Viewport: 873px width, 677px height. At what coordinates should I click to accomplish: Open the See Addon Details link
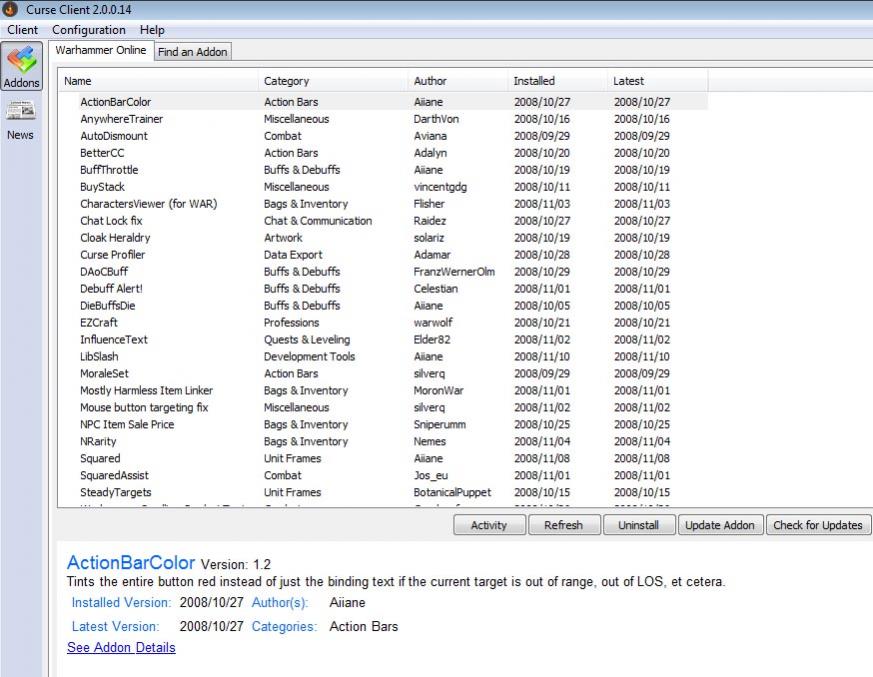[x=121, y=647]
